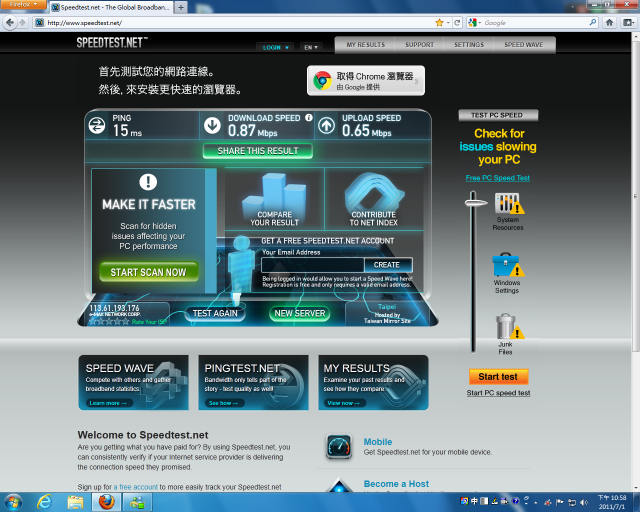Open the SETTINGS tab

coord(469,45)
